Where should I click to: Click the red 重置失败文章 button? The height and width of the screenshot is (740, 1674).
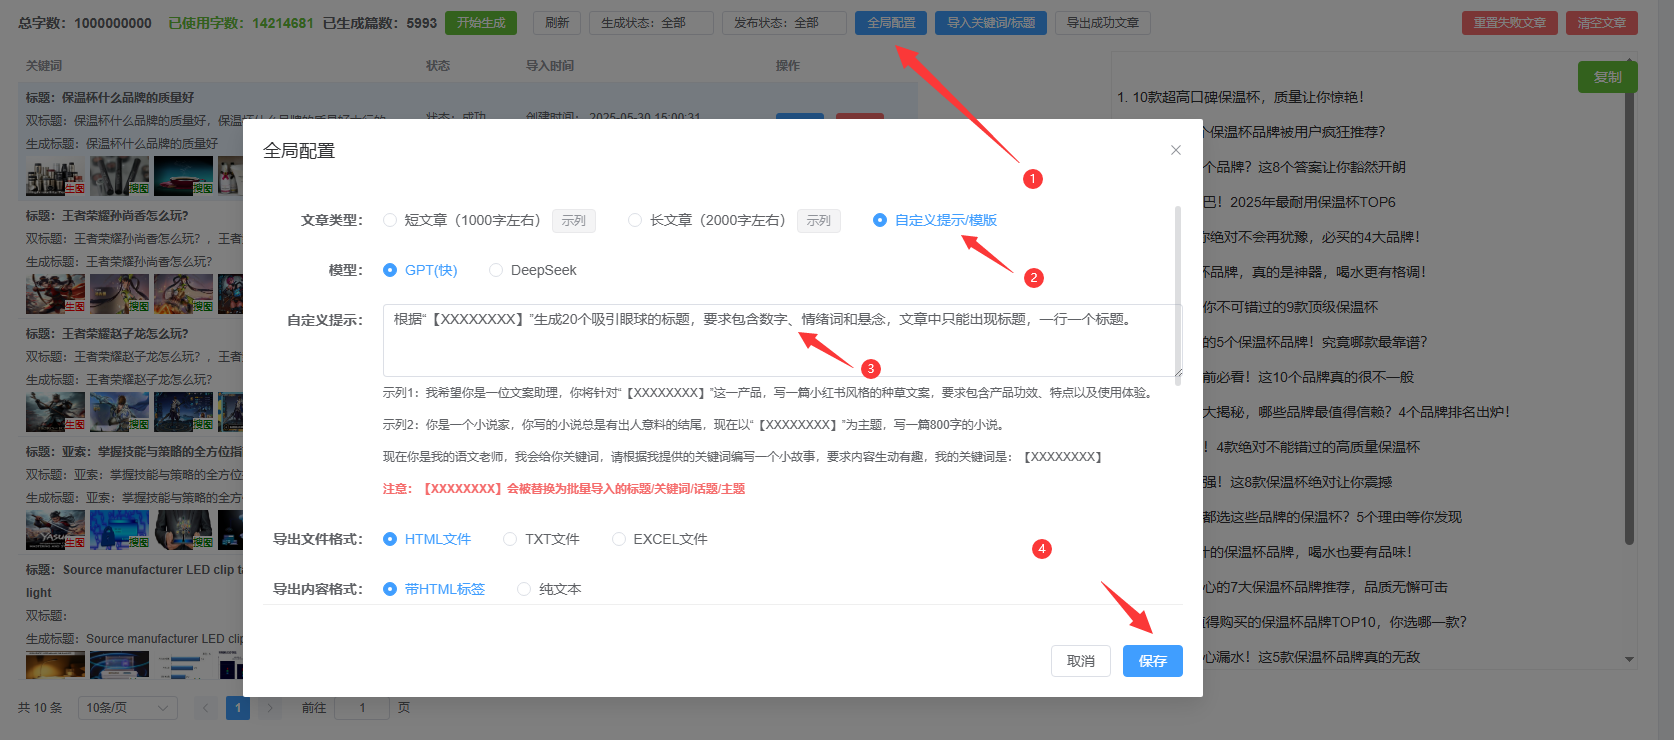click(1509, 23)
